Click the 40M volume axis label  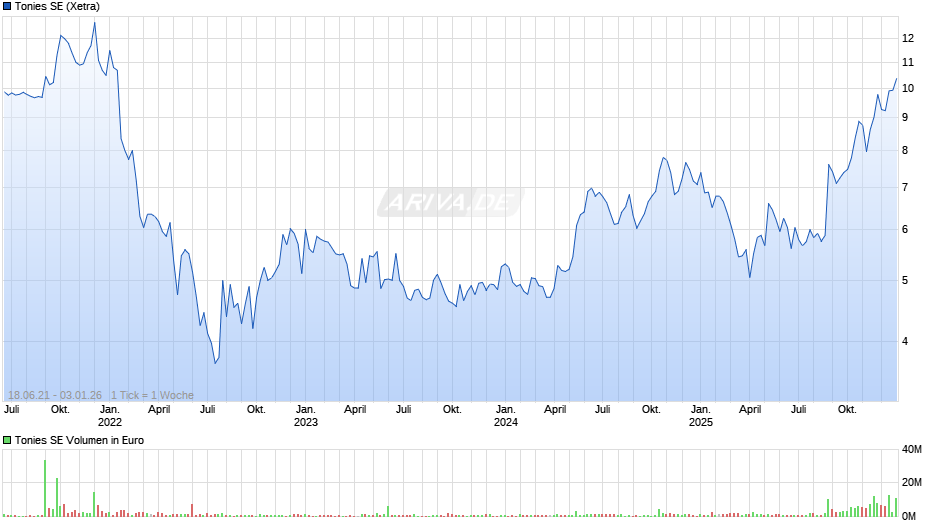[912, 450]
